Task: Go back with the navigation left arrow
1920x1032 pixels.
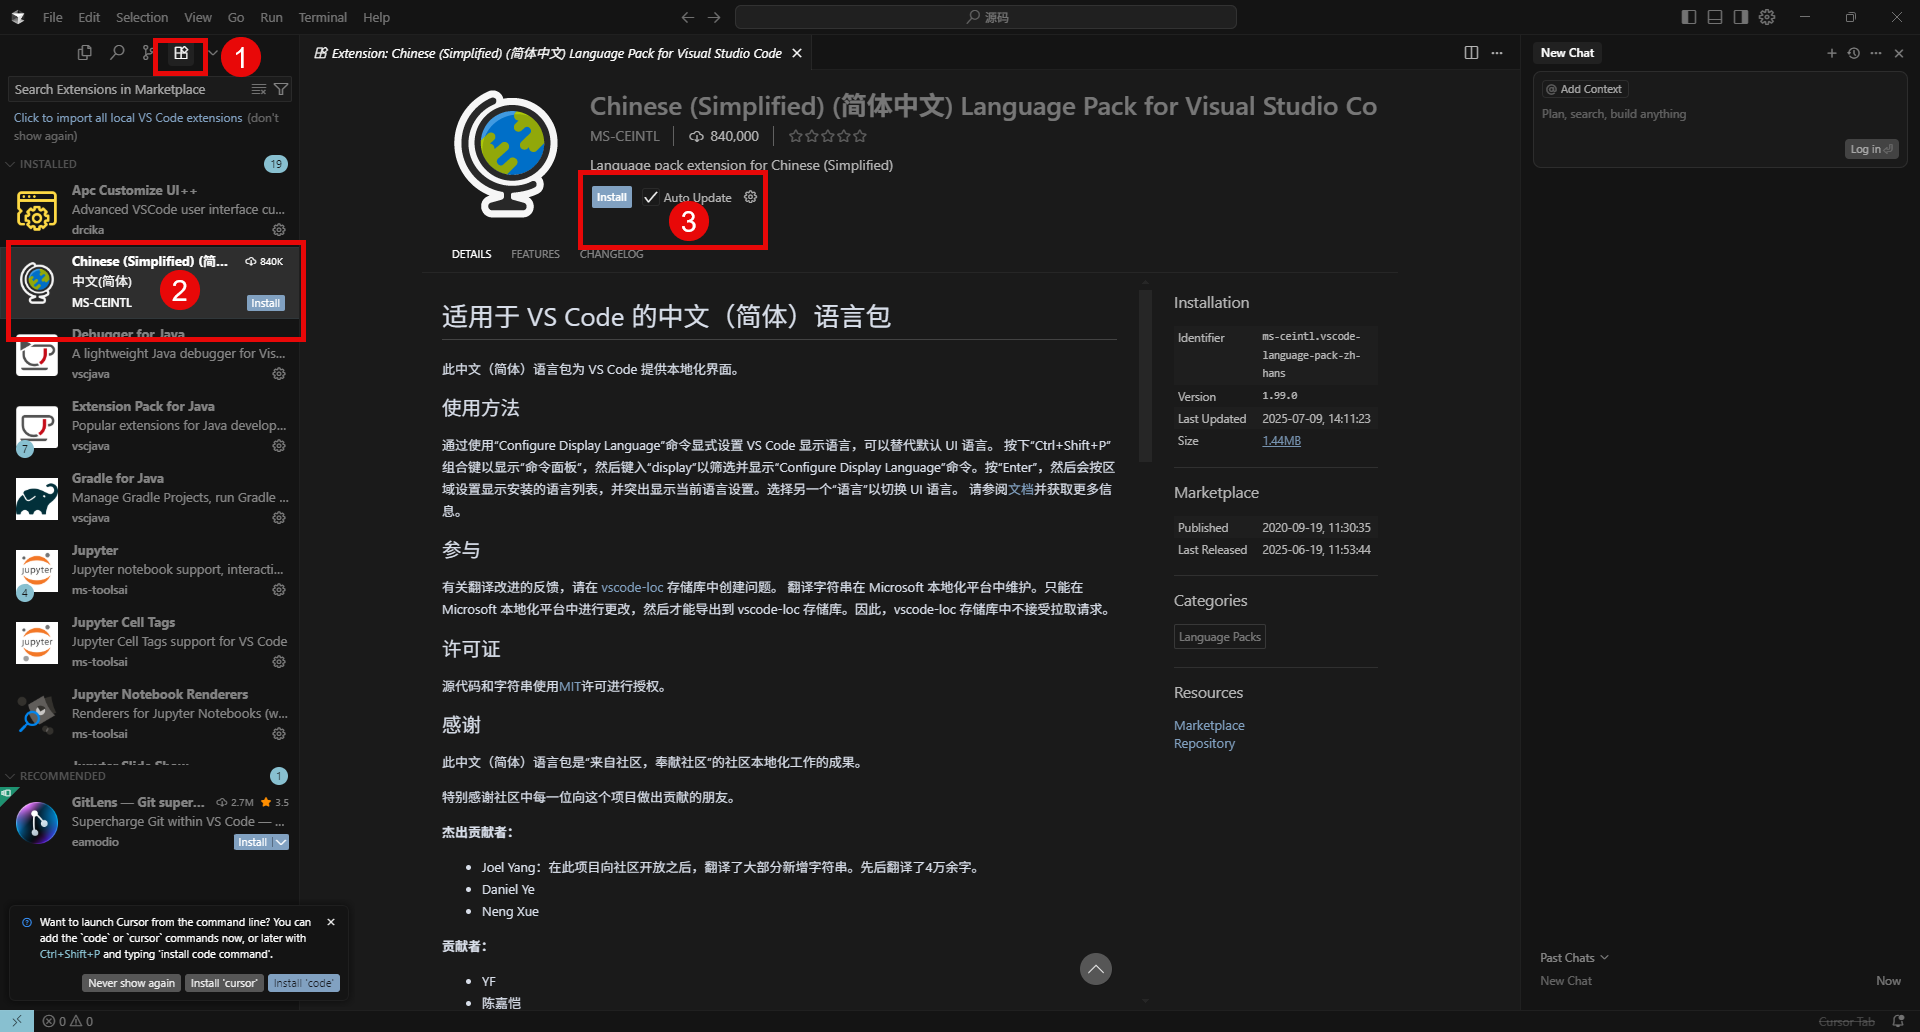Action: 687,17
